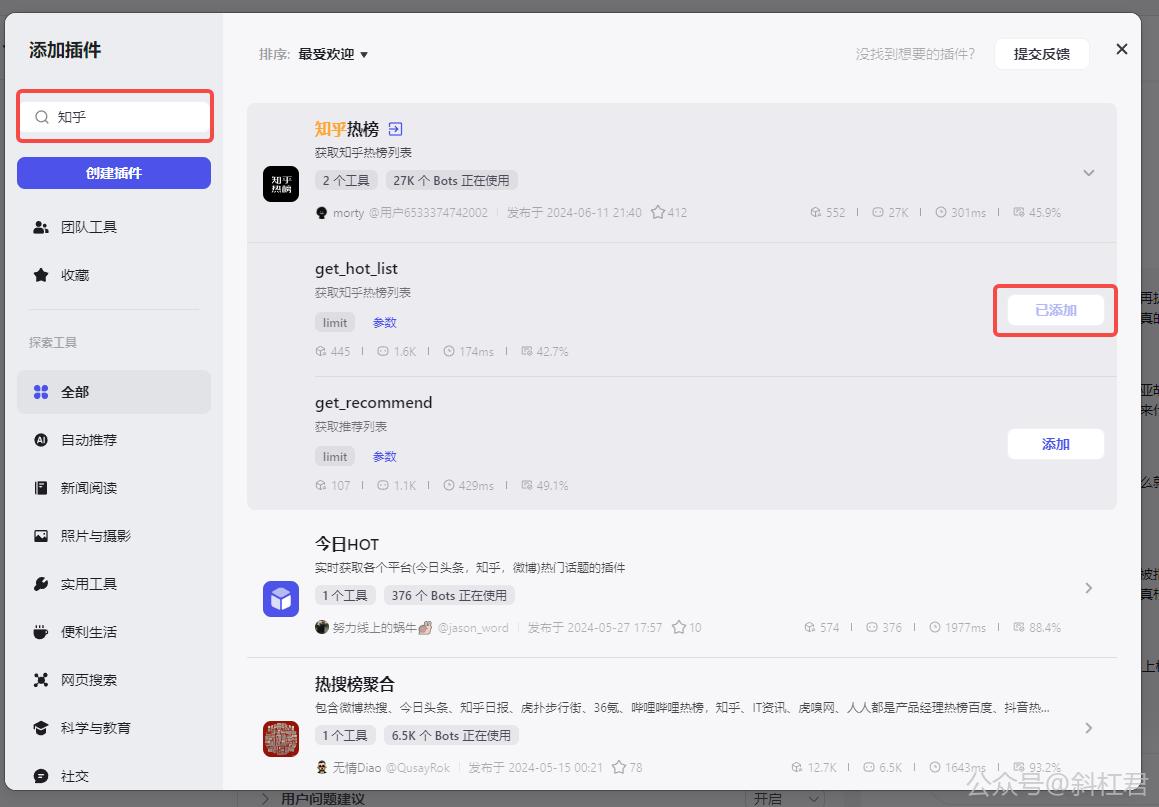
Task: Click the 新闻阅读 book icon
Action: (41, 488)
